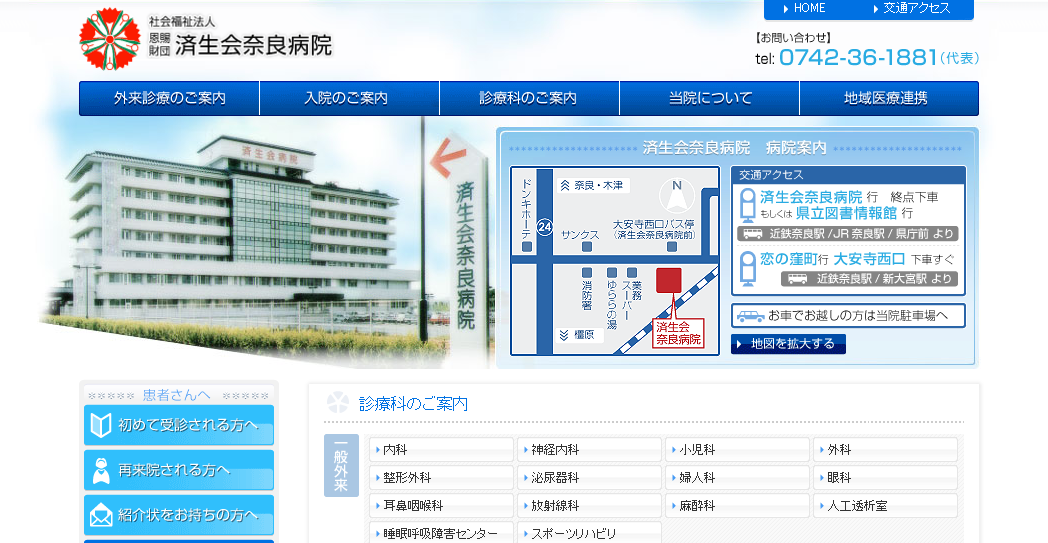Viewport: 1048px width, 543px height.
Task: Click the bus icon in 近鉄奈良駅 / JR 奈良駅 banner
Action: tap(753, 234)
